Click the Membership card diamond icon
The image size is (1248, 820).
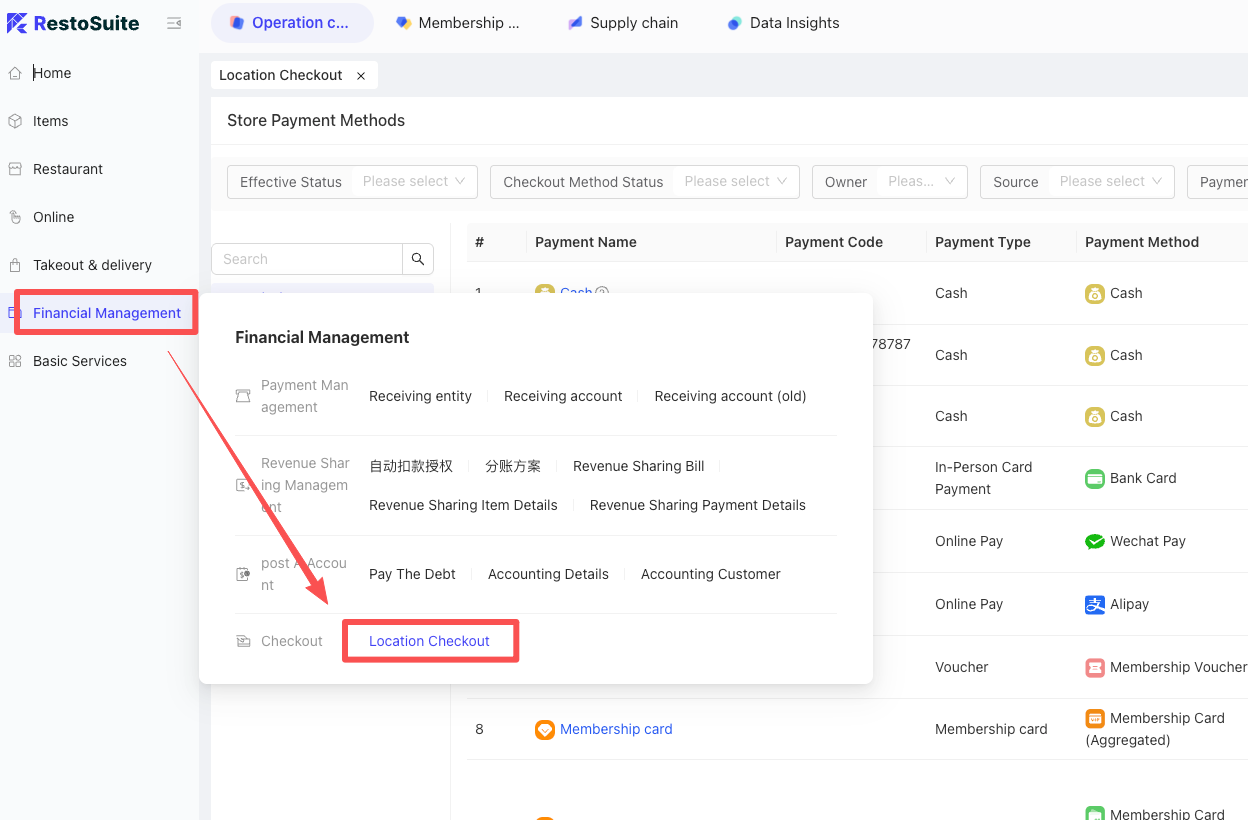[545, 729]
